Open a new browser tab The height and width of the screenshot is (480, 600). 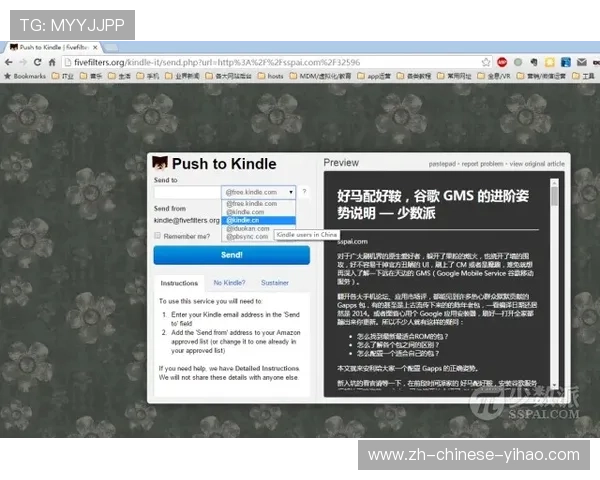(x=111, y=47)
